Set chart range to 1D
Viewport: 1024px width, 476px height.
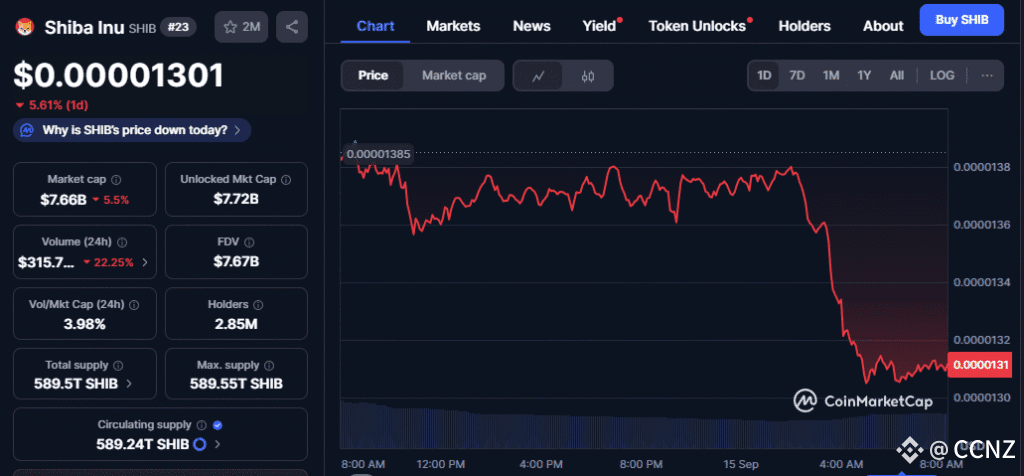[764, 76]
